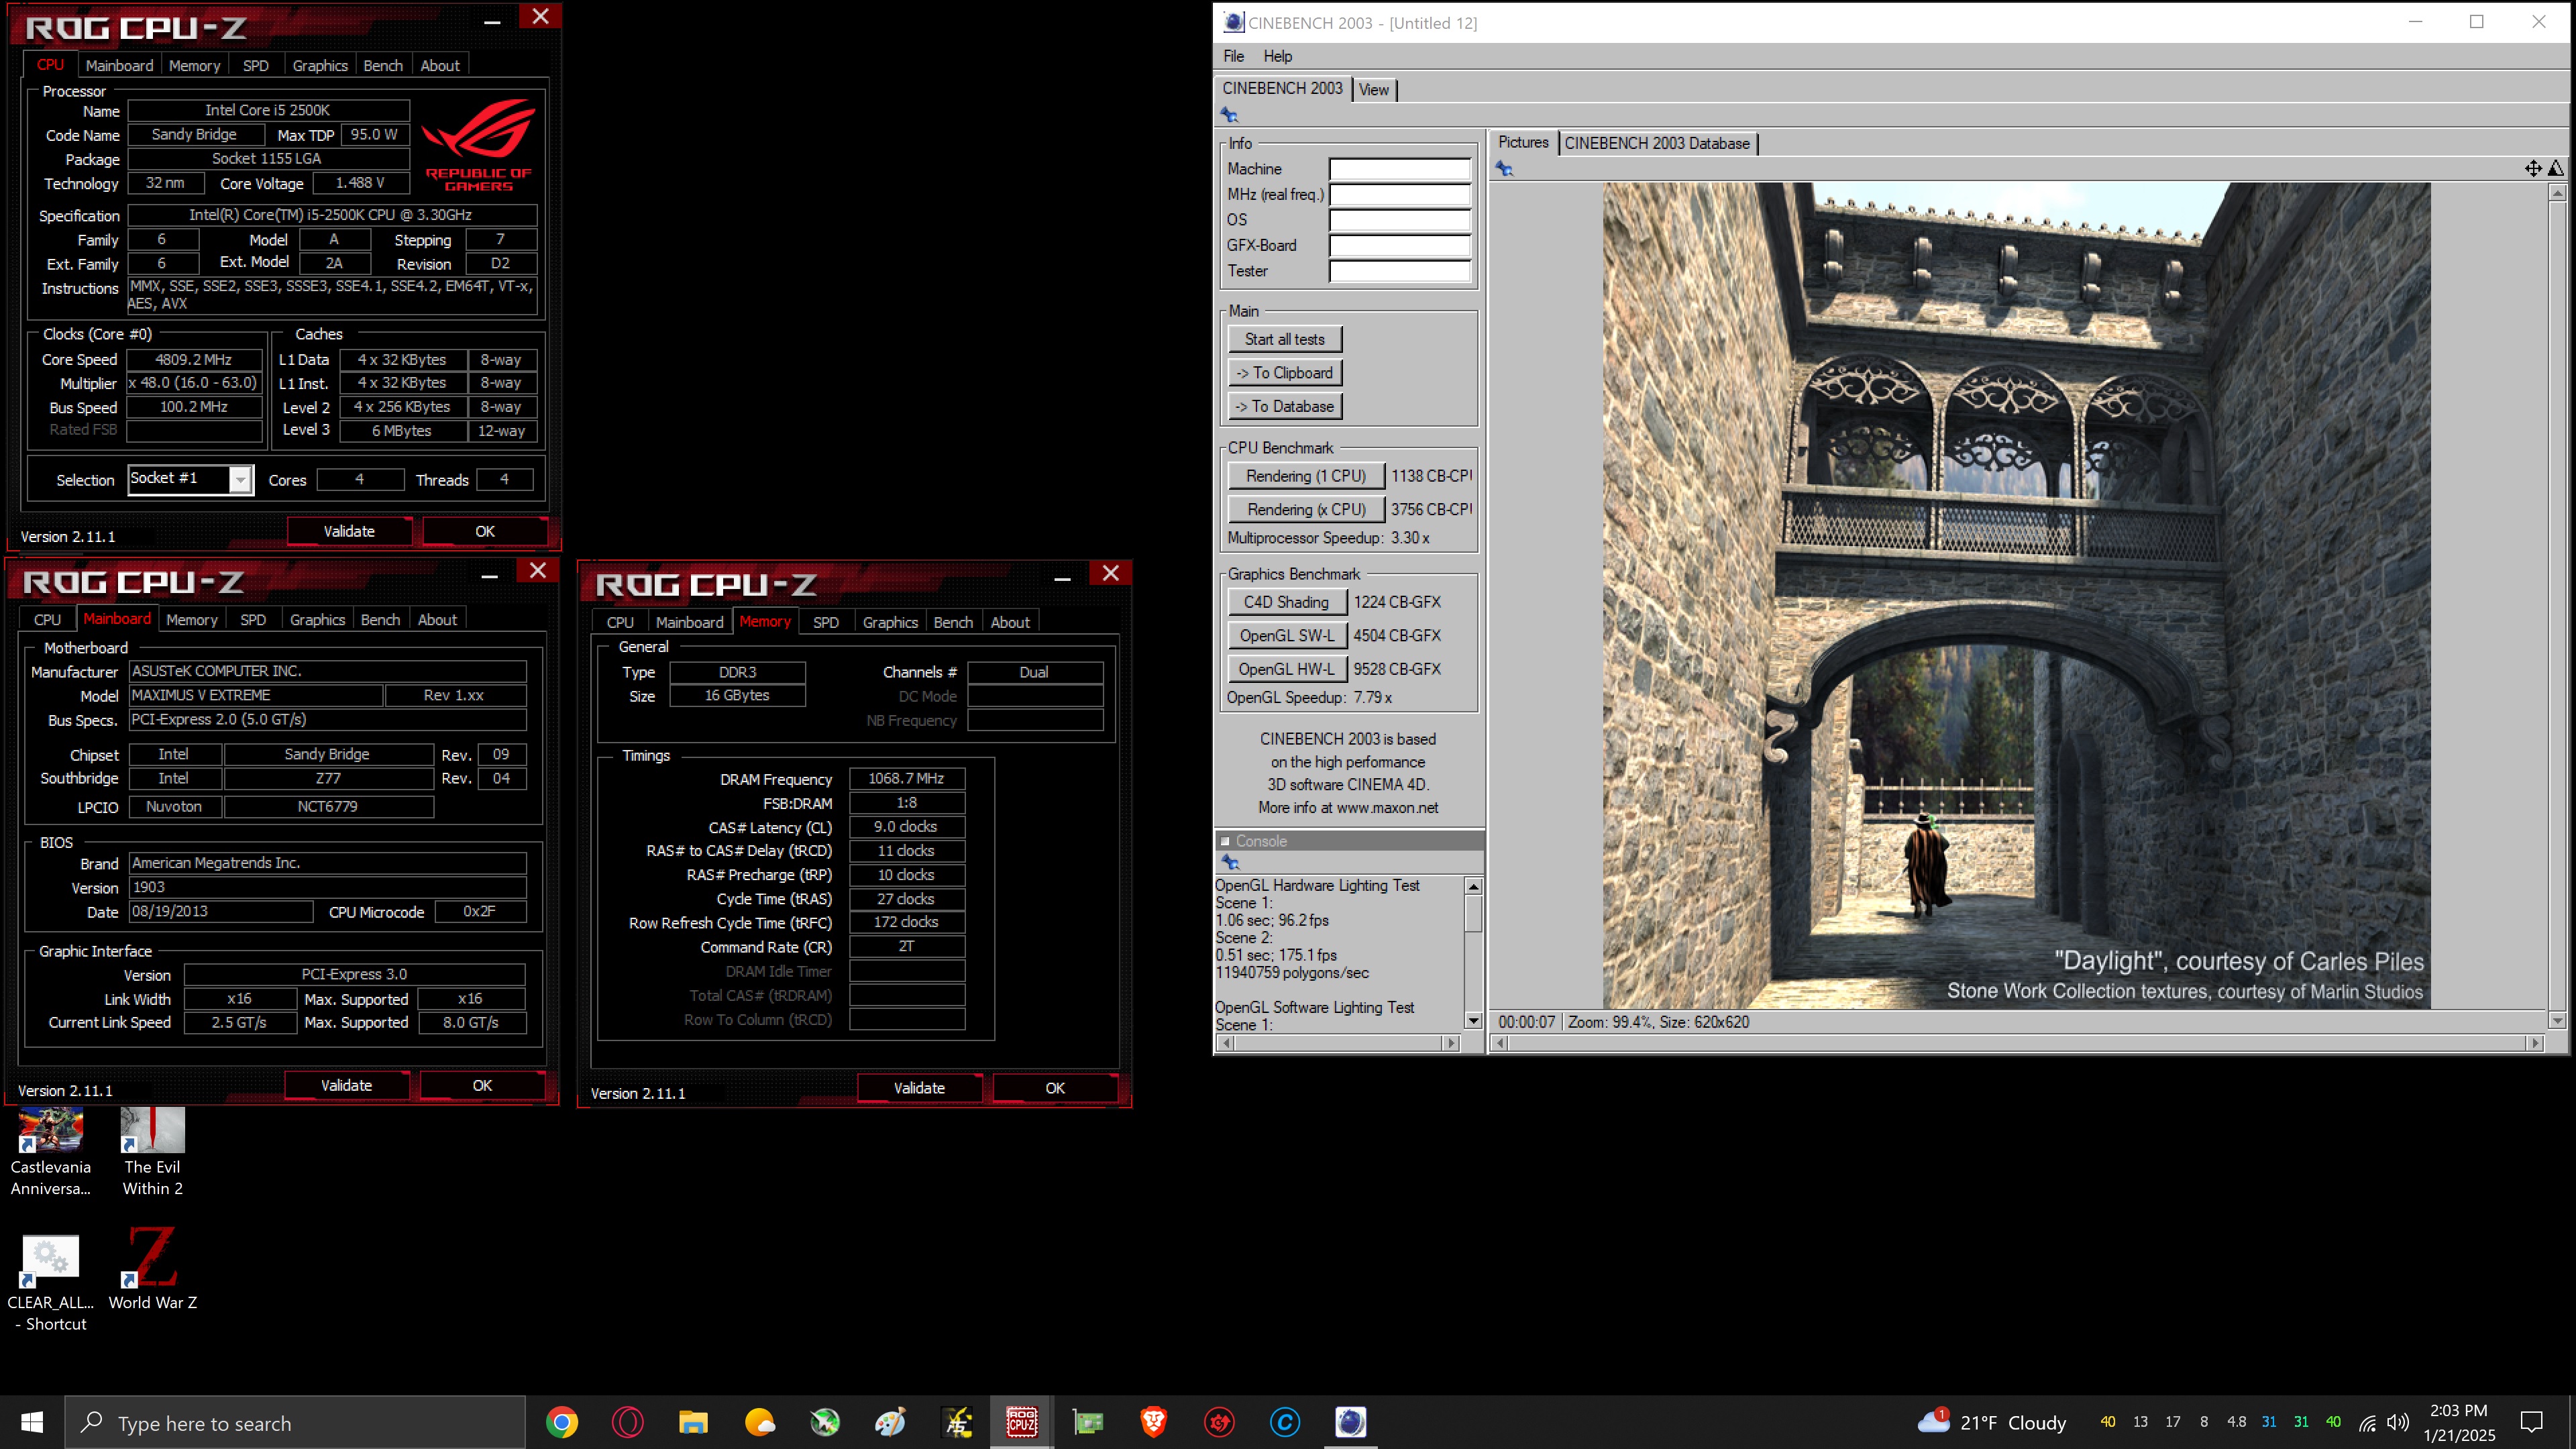This screenshot has width=2576, height=1449.
Task: Select the CLEAR_ALL shortcut desktop icon
Action: (51, 1284)
